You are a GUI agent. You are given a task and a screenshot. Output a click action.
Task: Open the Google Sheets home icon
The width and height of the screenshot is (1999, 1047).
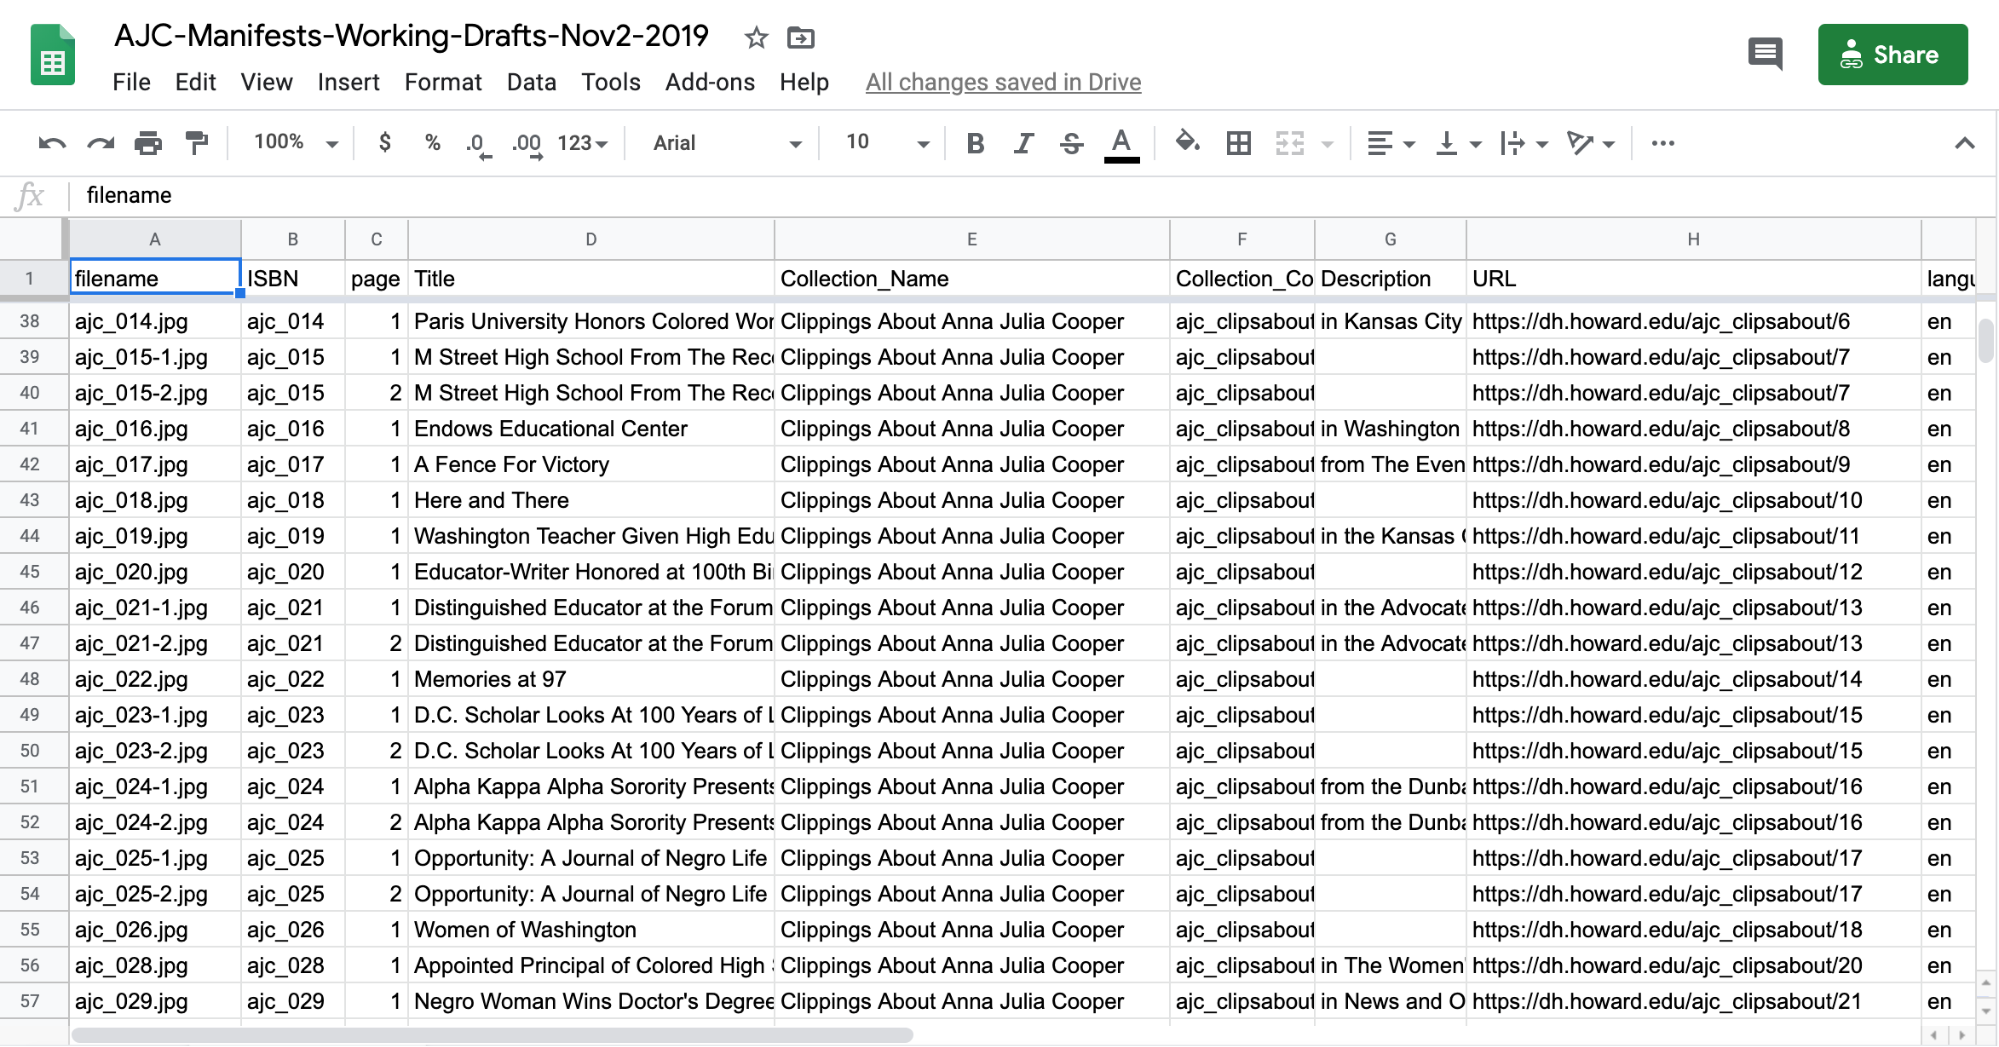point(53,55)
